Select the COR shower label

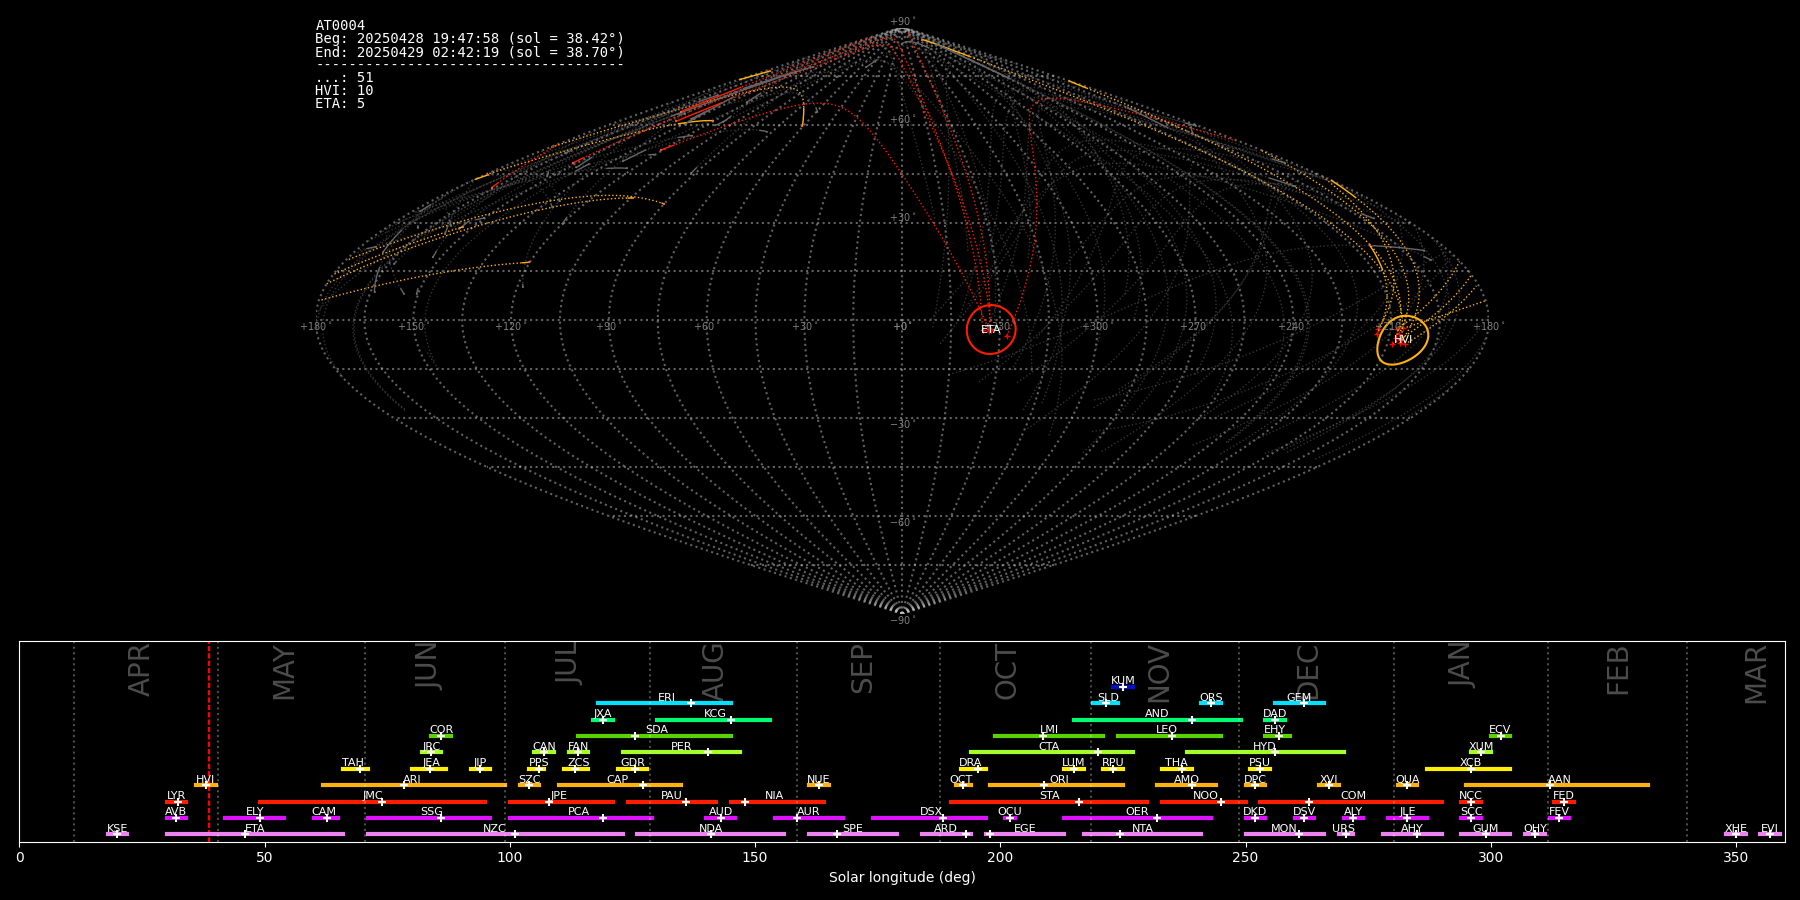tap(441, 730)
